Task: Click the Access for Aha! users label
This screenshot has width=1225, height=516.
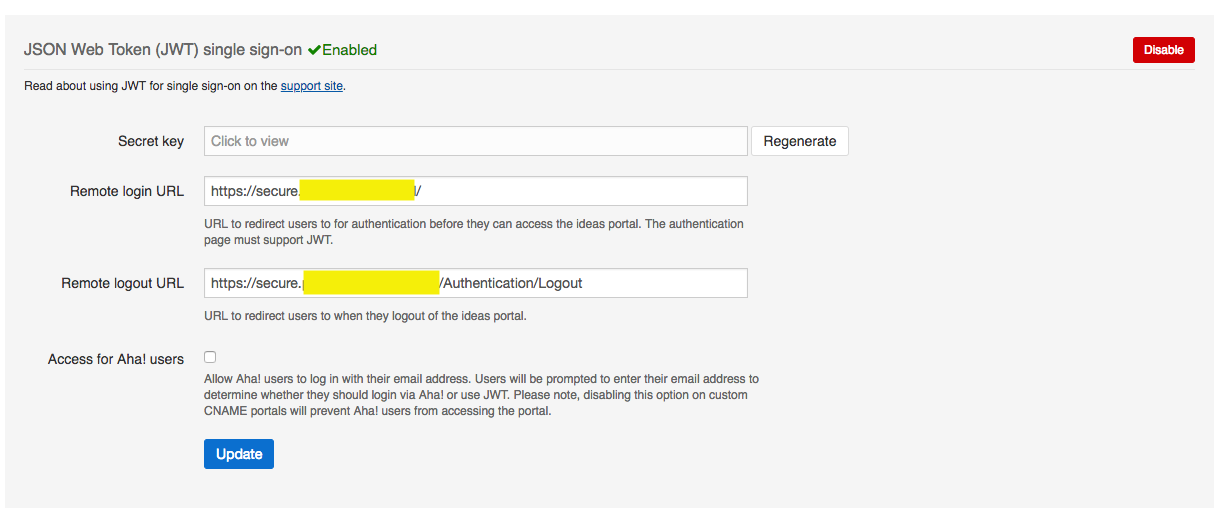Action: 116,359
